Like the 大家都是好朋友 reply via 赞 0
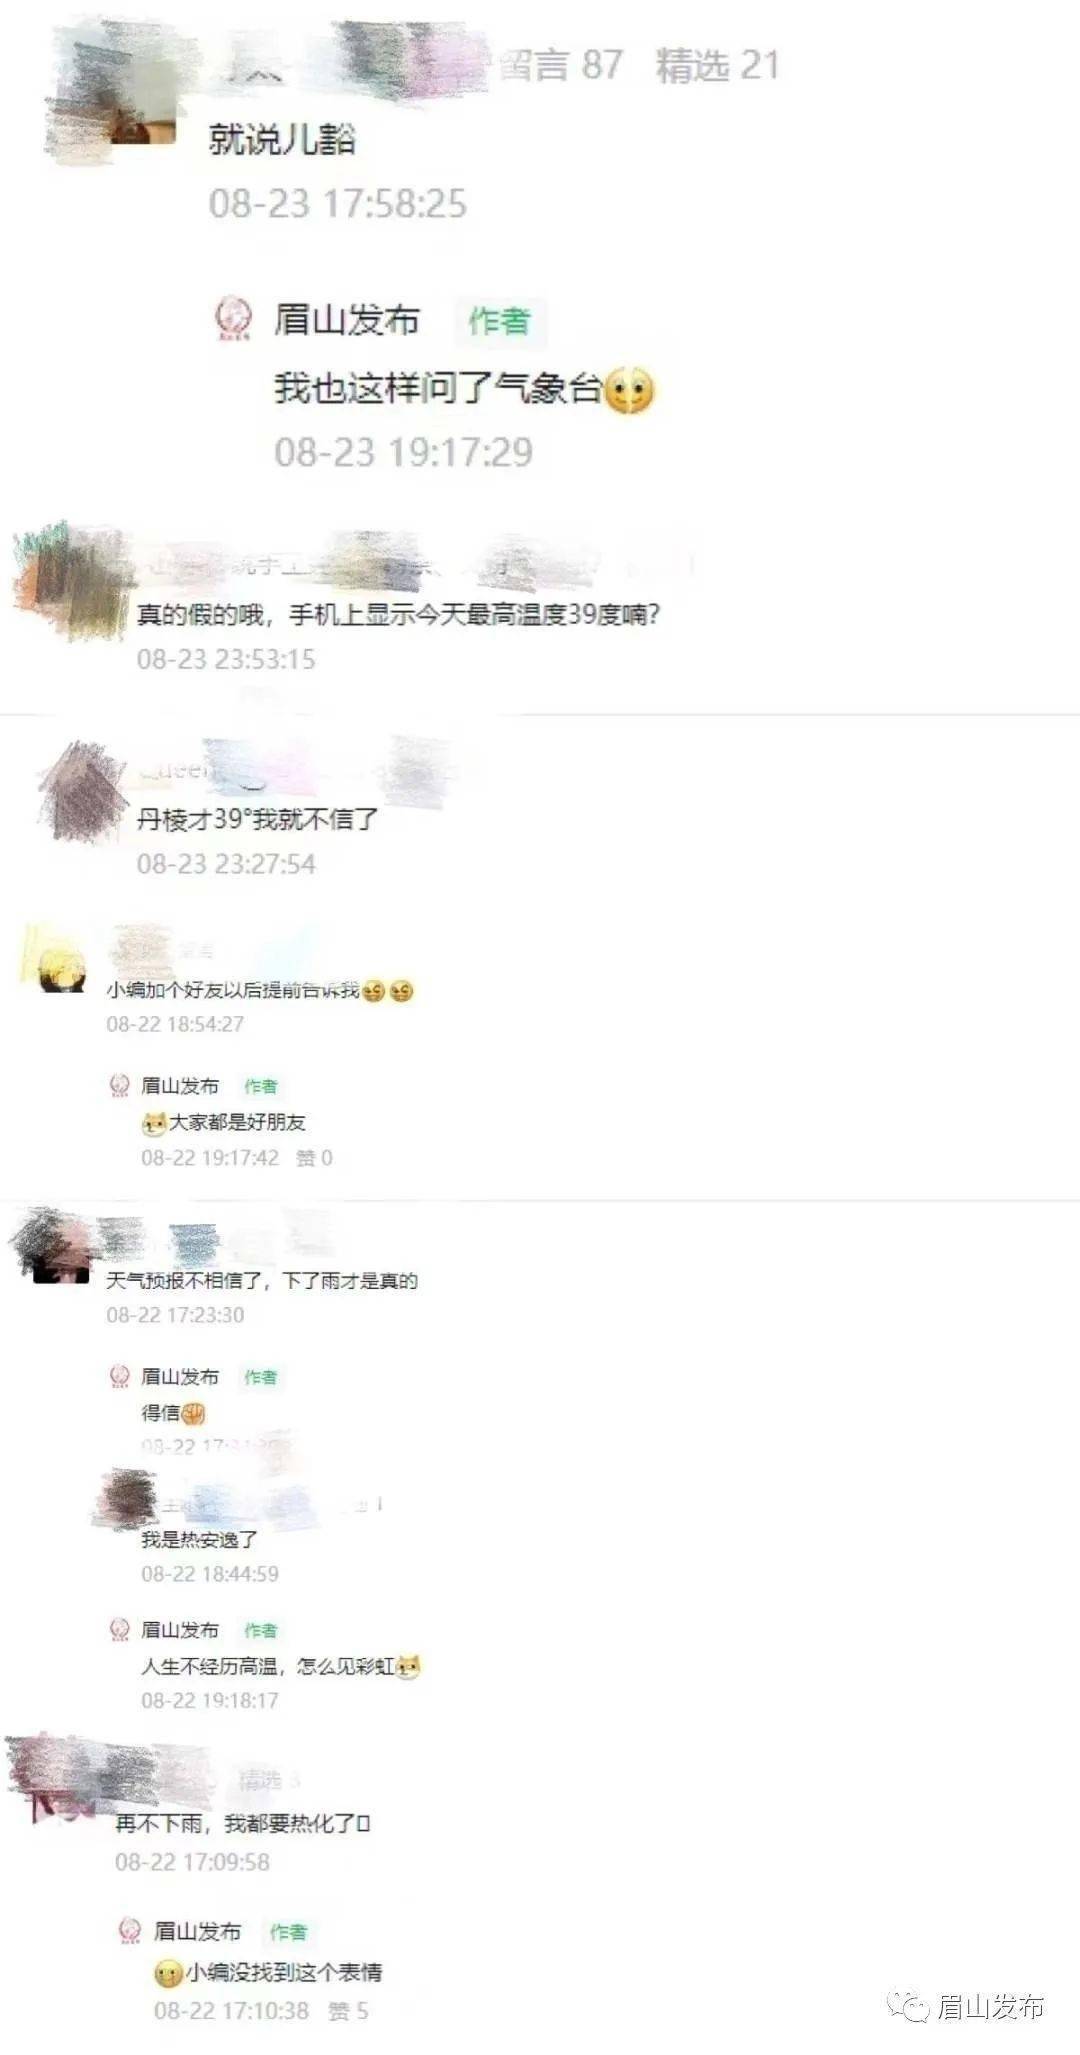Screen dimensions: 1080x2055 314,1158
